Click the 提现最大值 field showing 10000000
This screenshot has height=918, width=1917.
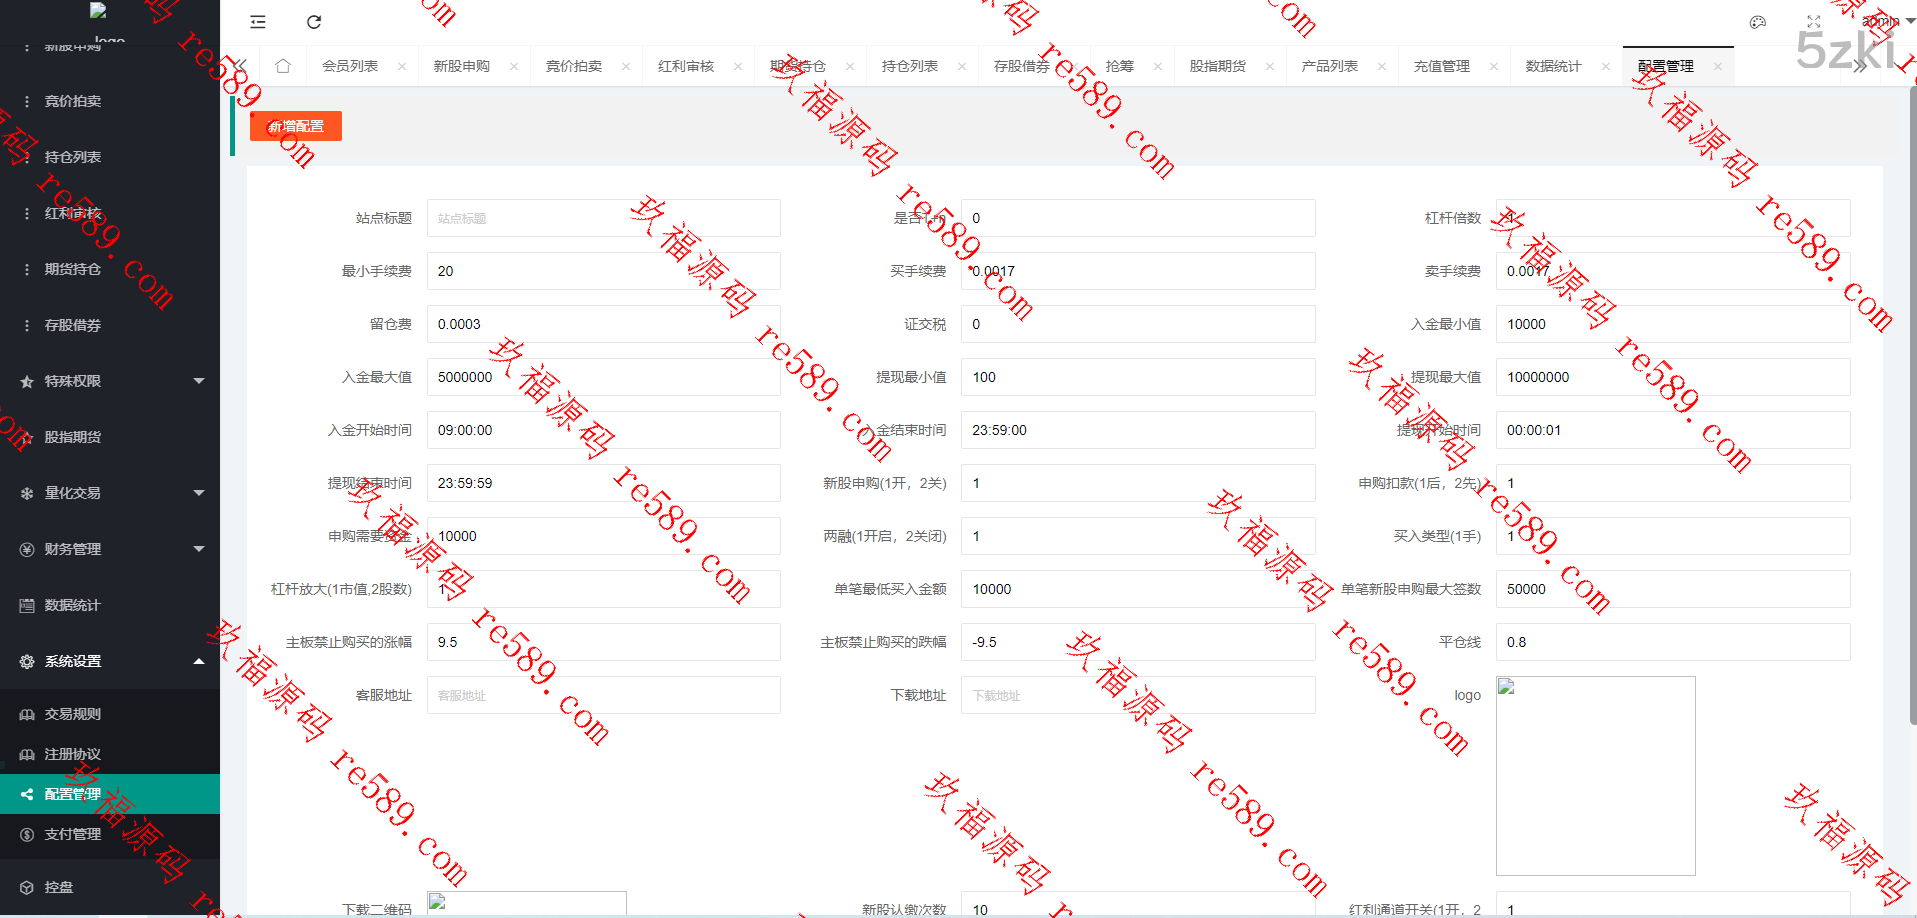tap(1673, 377)
